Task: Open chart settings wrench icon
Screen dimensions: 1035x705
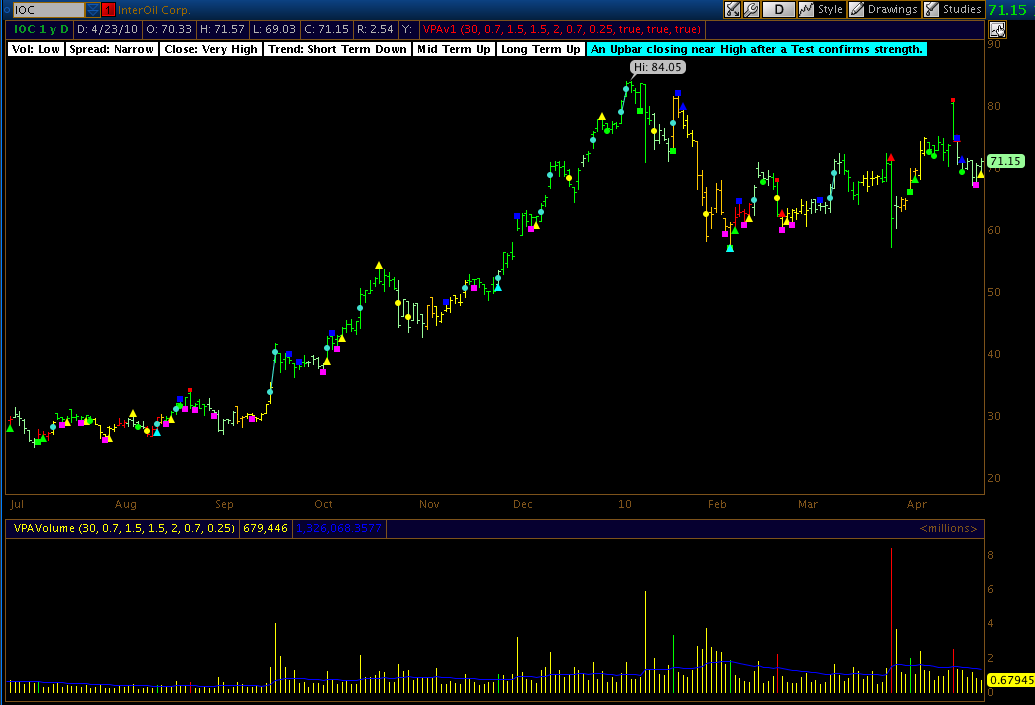Action: (751, 9)
